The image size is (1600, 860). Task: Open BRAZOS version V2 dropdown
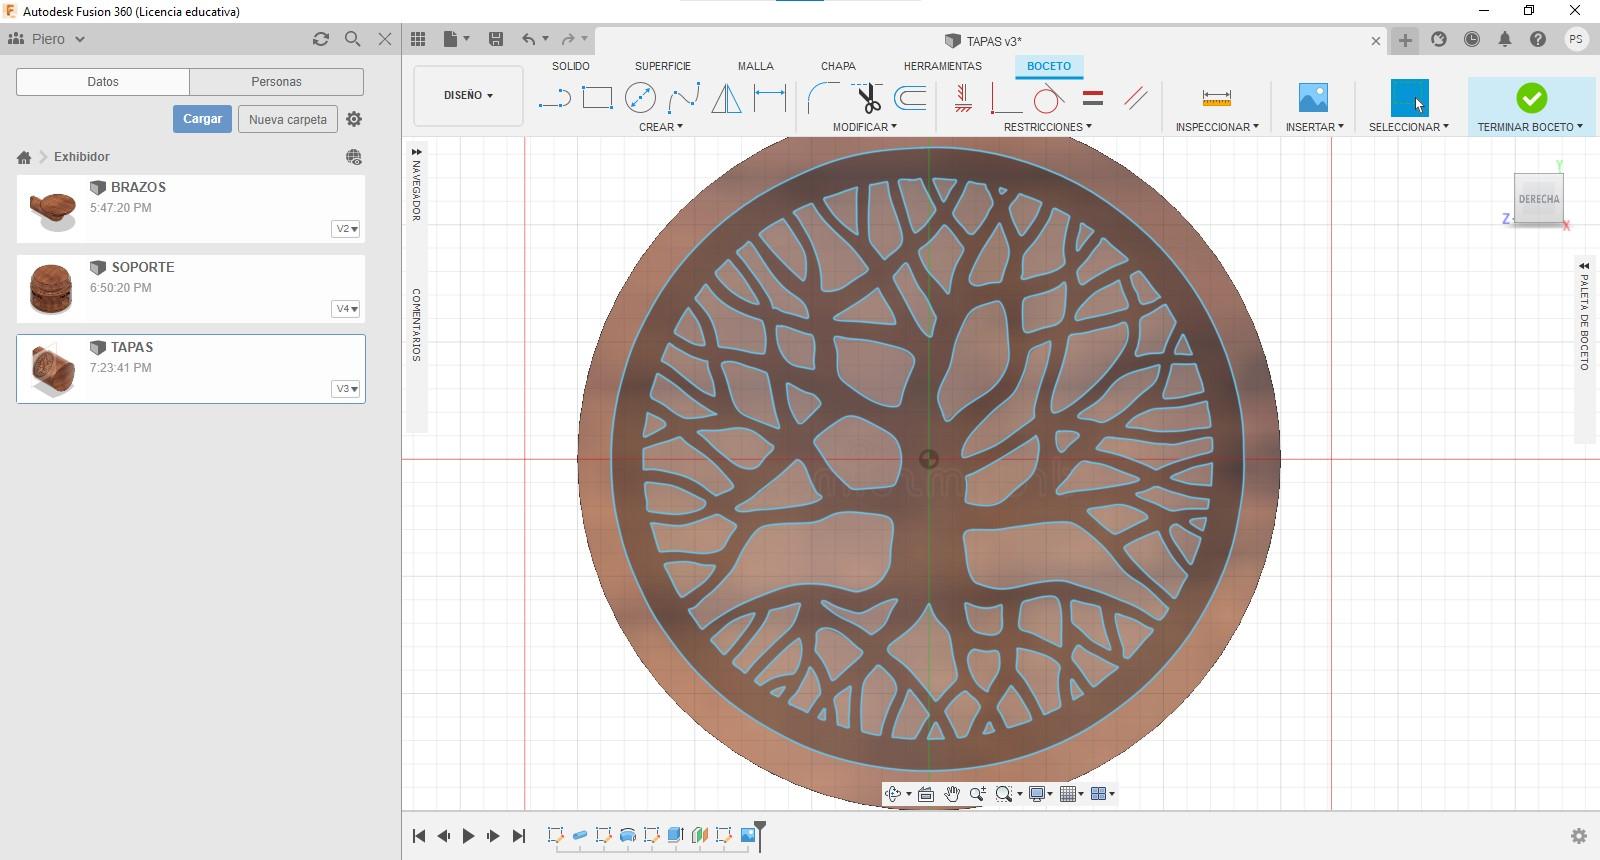(x=346, y=229)
